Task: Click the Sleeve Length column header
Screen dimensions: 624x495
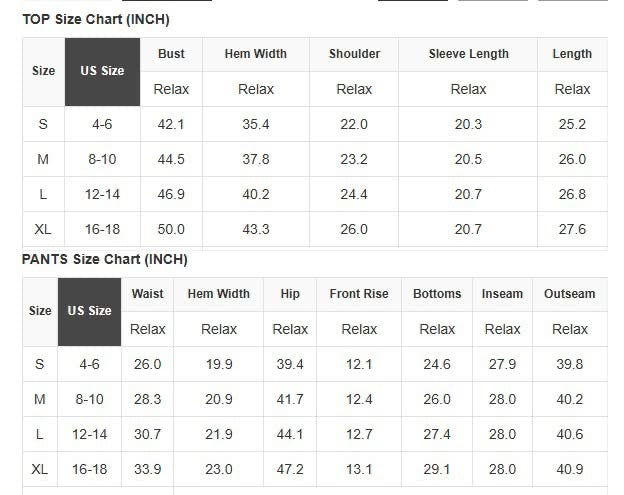Action: (468, 54)
